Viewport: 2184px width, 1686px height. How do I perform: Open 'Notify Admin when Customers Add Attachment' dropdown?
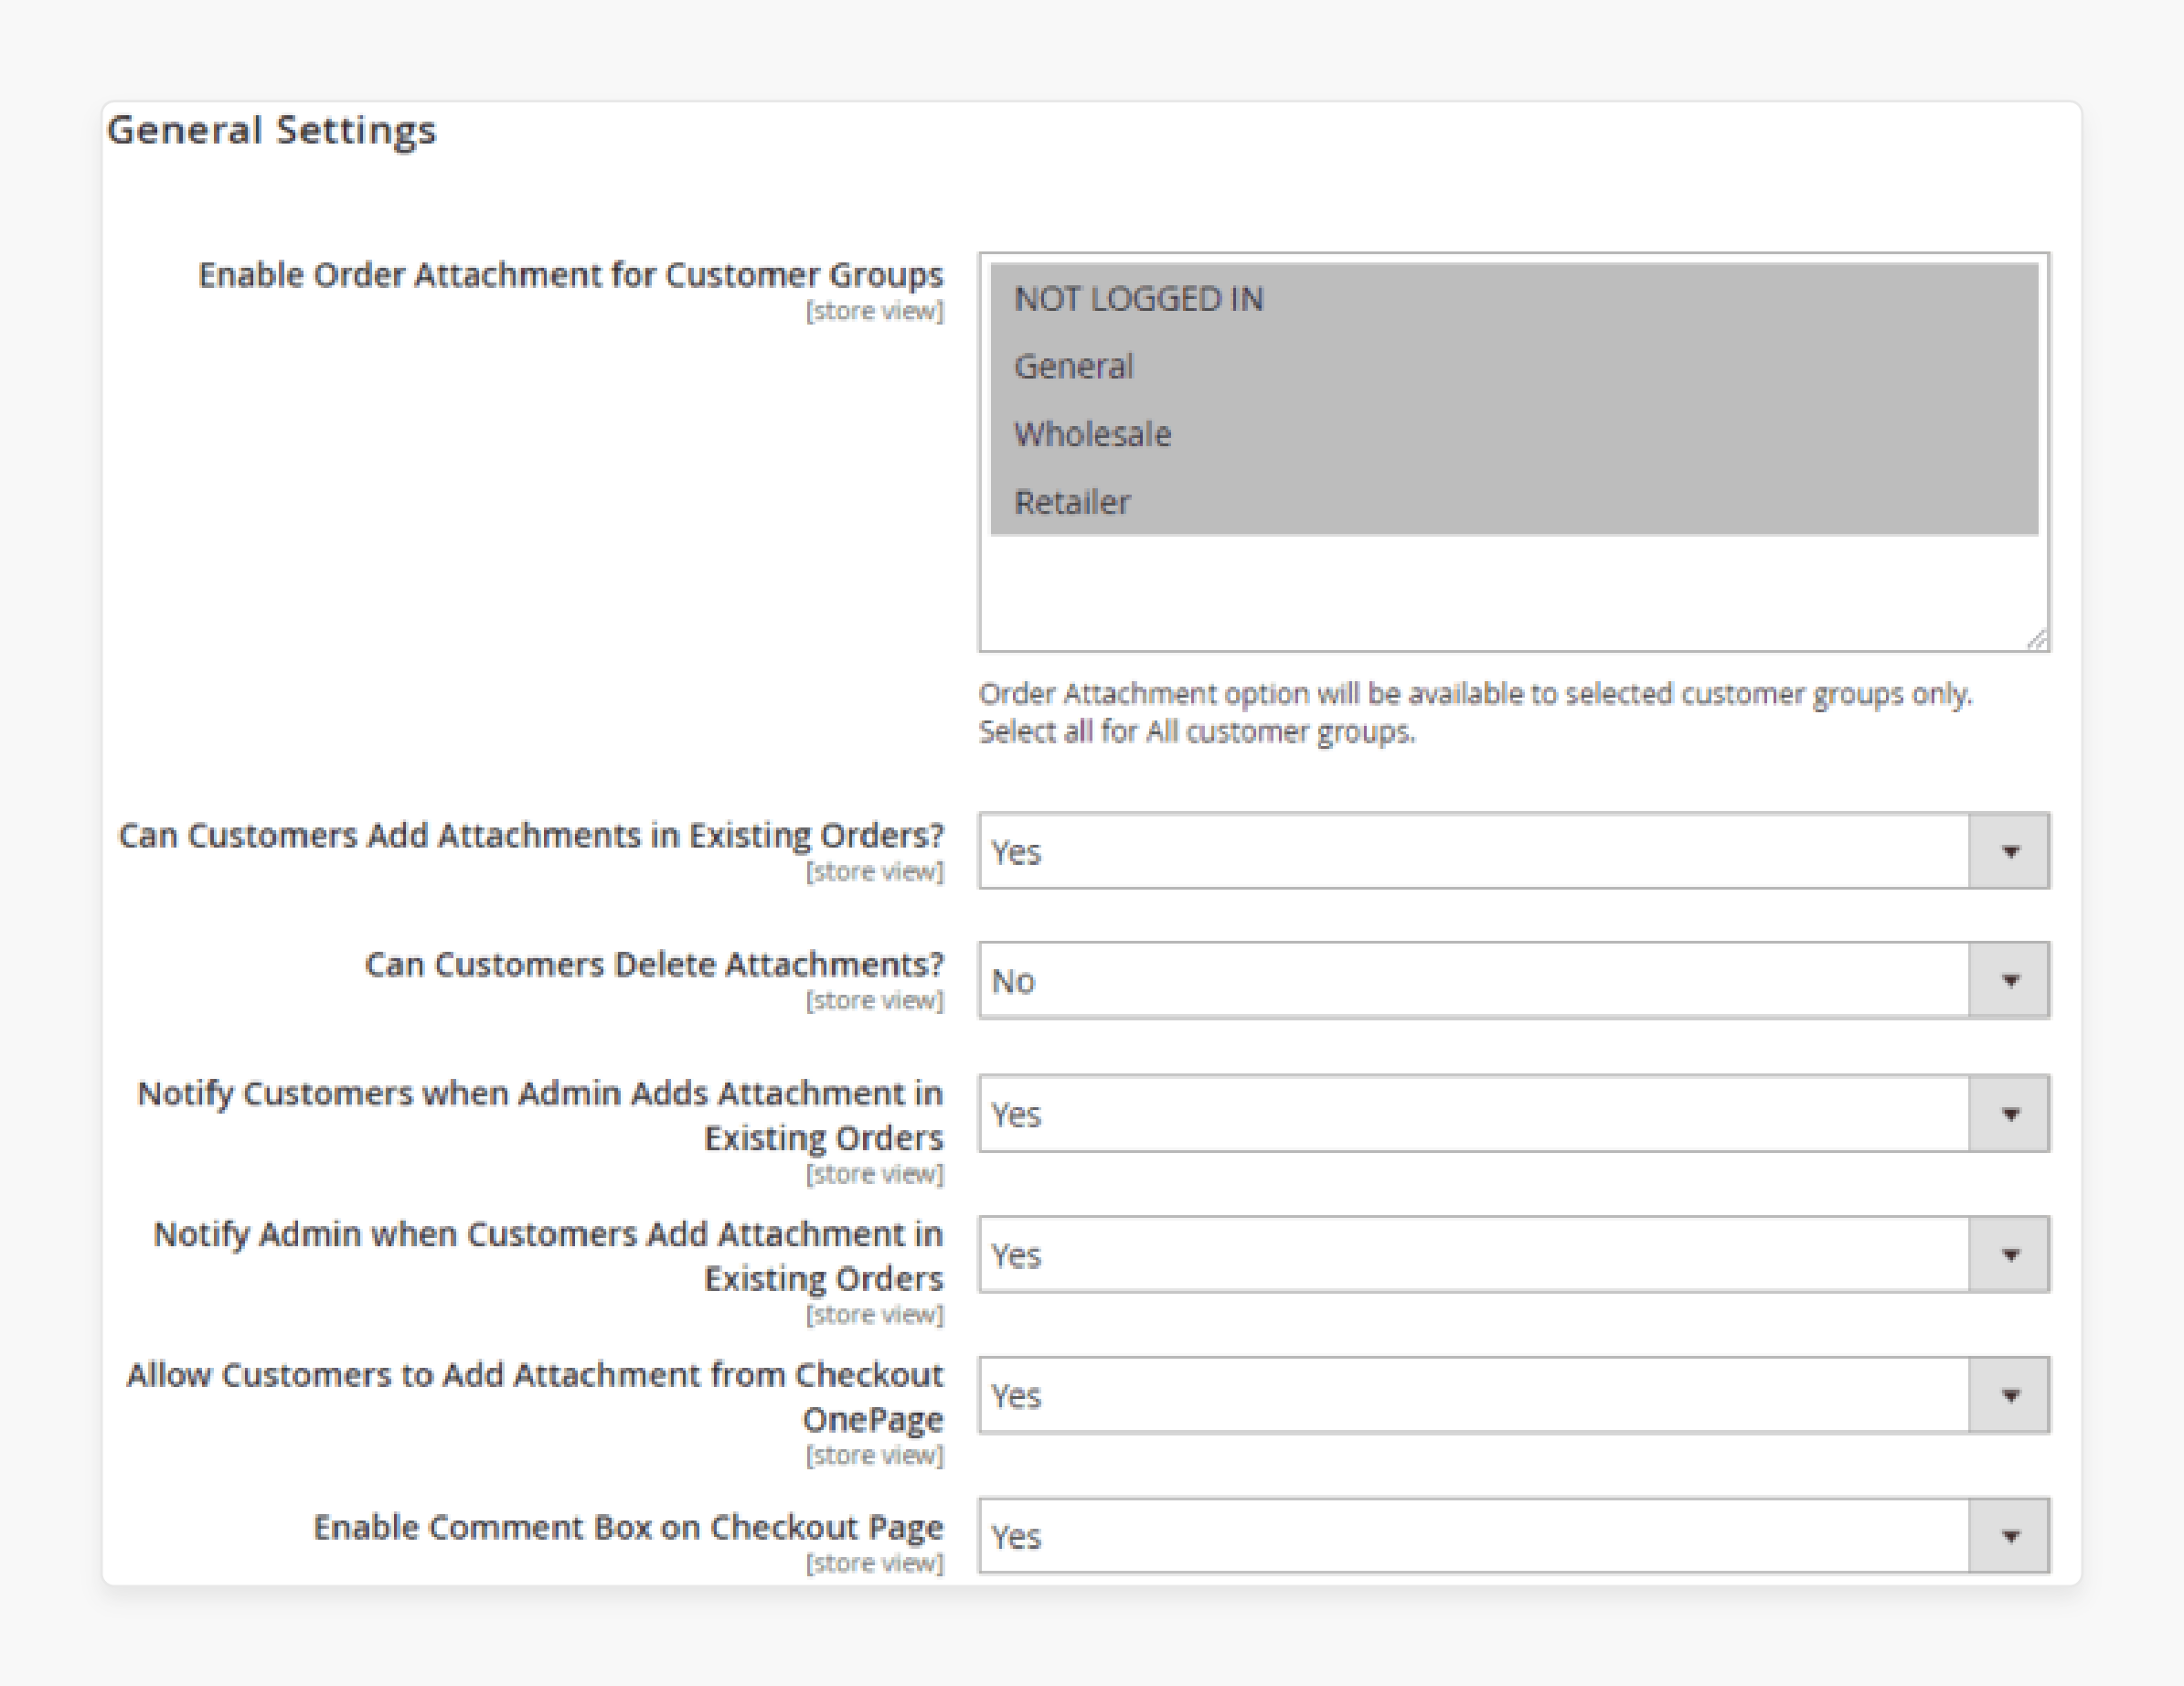coord(1514,1254)
